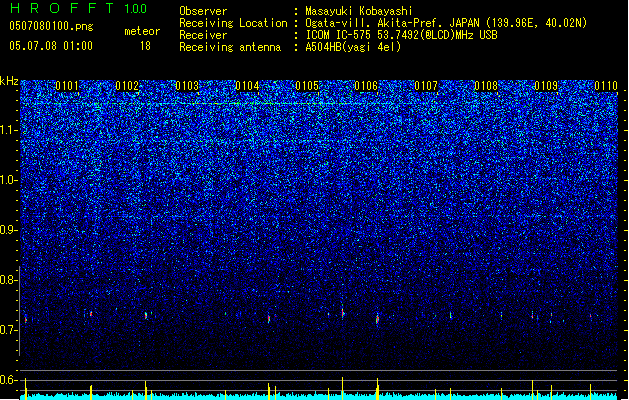Click the ICOM IC-575 receiver value
The image size is (629, 400).
402,35
